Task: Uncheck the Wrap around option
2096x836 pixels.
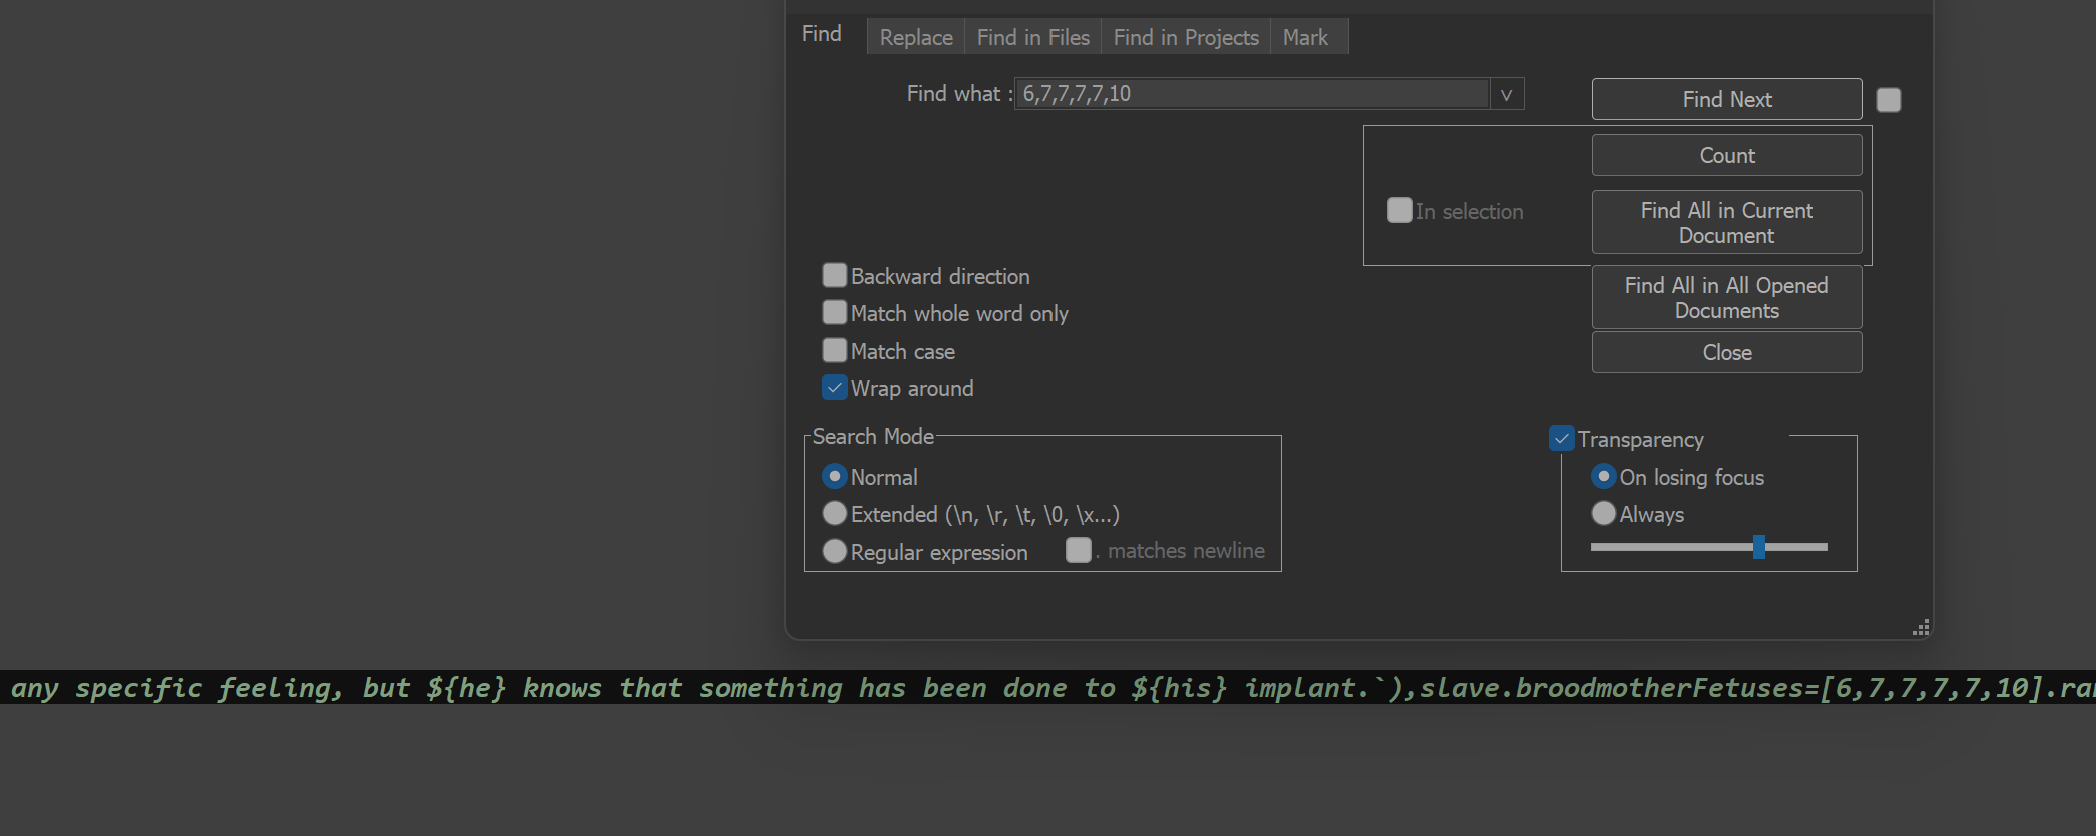Action: [835, 388]
